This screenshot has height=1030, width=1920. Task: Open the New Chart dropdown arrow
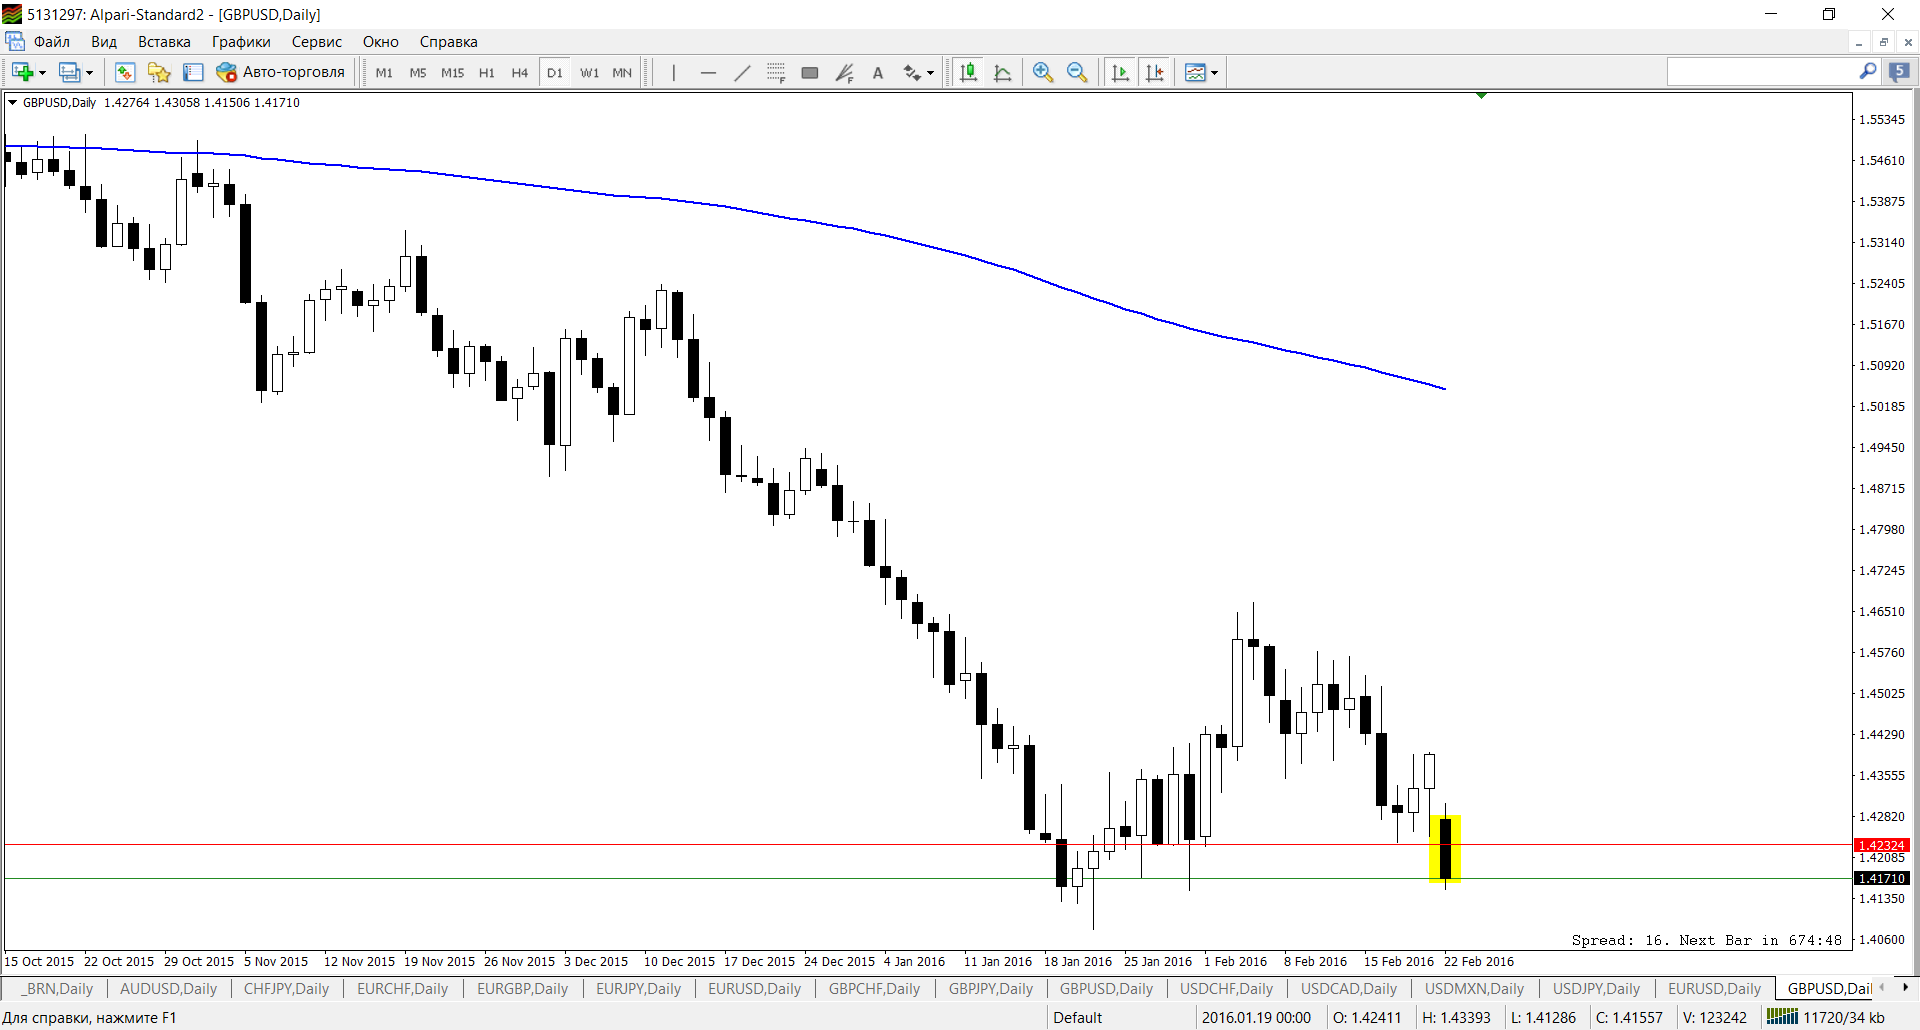(42, 73)
